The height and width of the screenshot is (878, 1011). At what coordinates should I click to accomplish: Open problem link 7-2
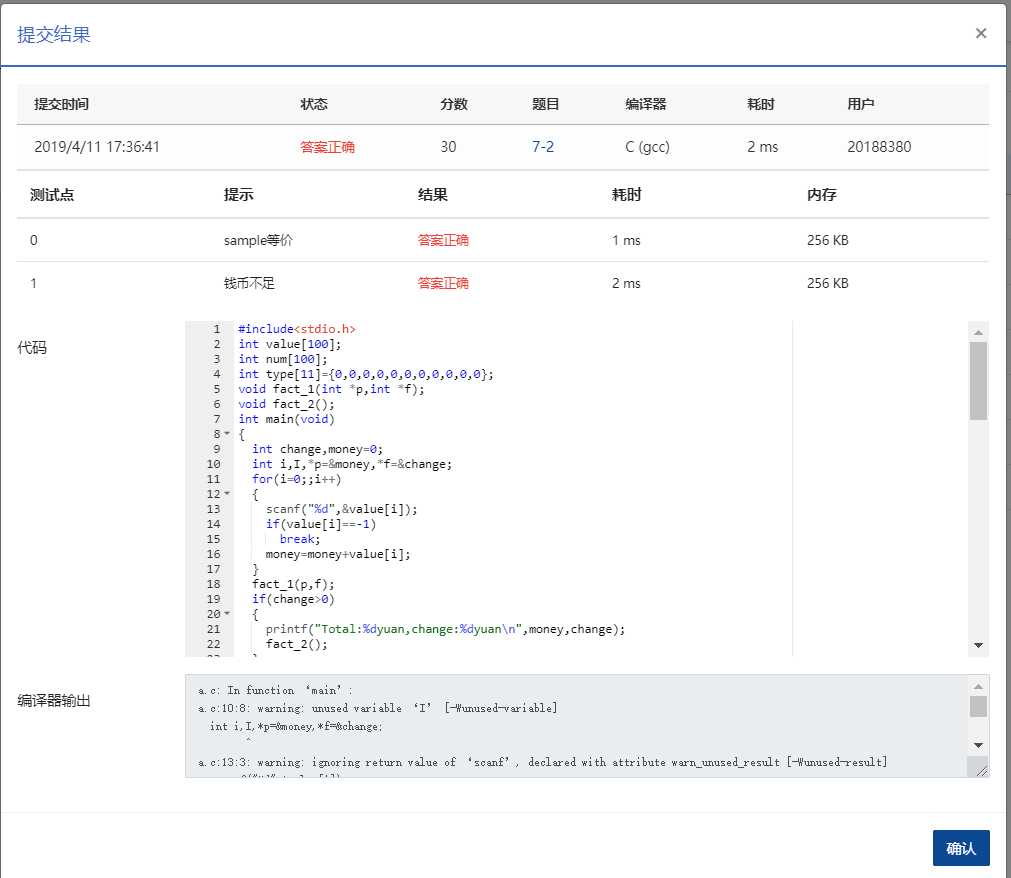coord(542,147)
